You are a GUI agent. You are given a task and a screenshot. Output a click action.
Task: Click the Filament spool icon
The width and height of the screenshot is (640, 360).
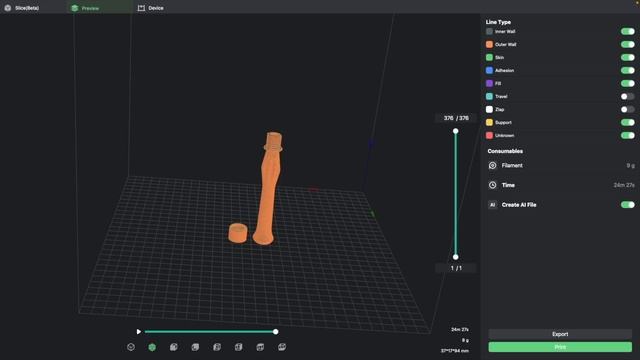coord(493,165)
